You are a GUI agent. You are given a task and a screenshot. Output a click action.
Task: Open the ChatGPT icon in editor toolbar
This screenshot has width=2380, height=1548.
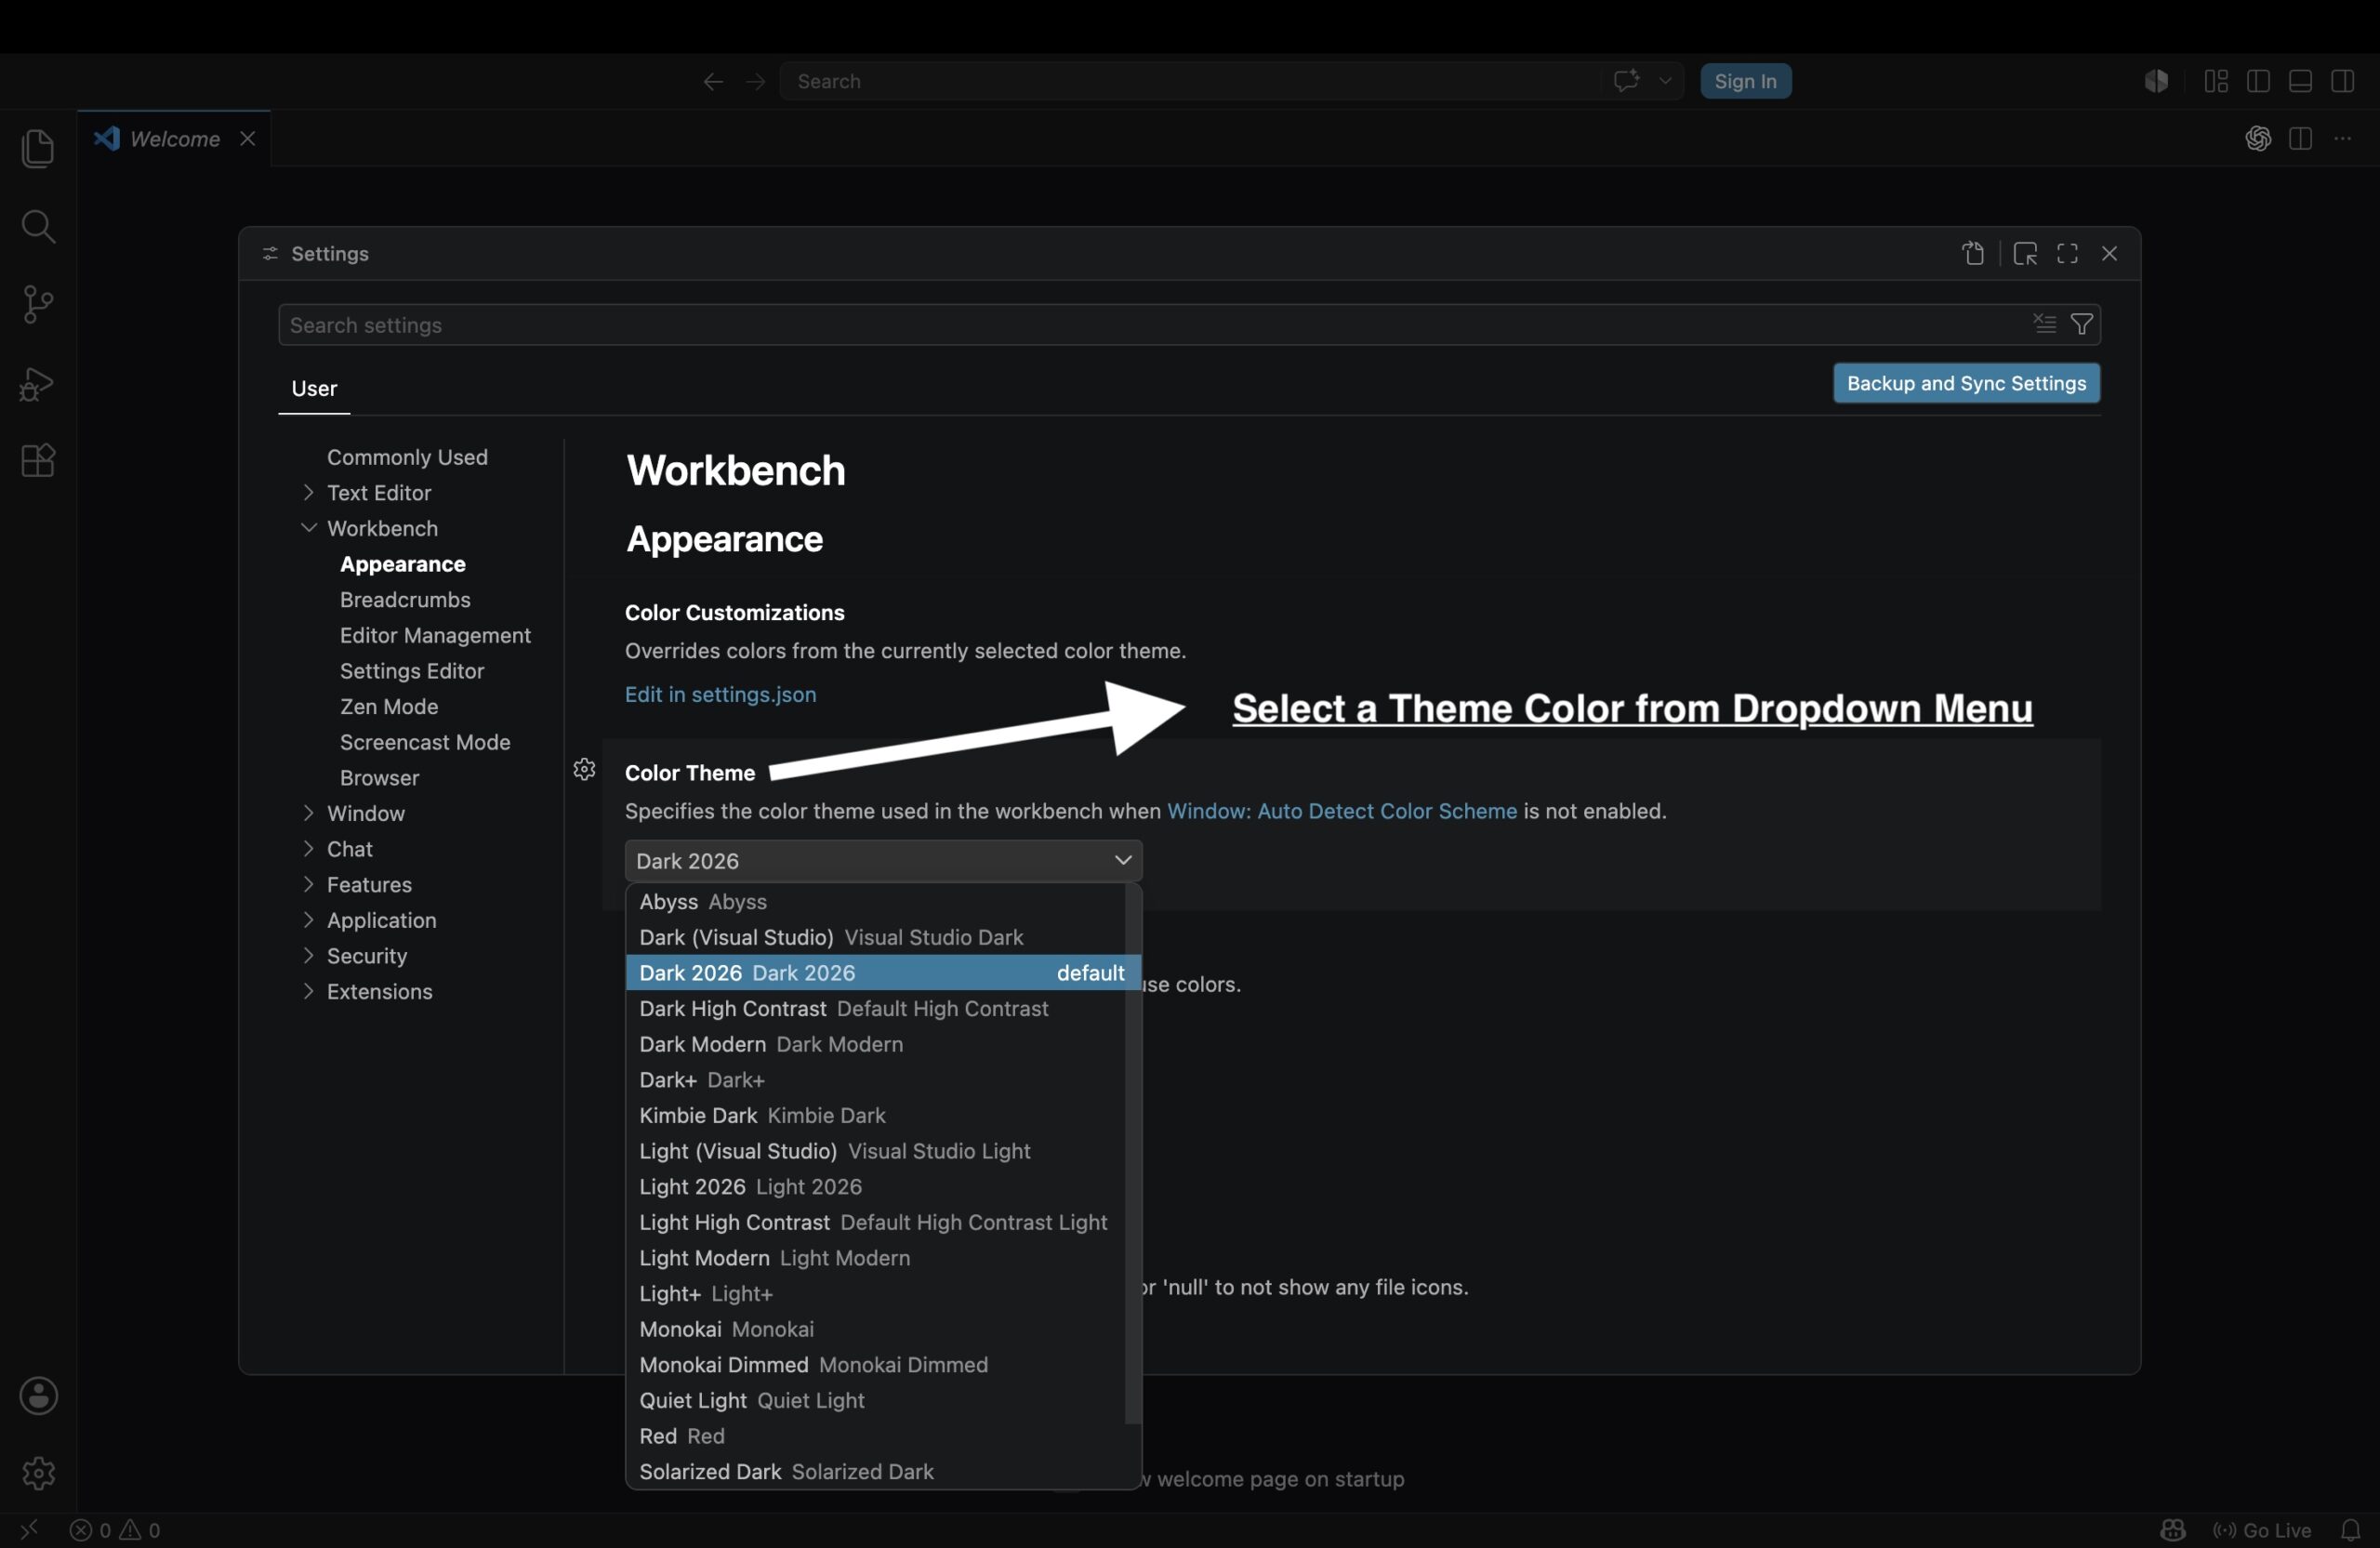tap(2258, 139)
